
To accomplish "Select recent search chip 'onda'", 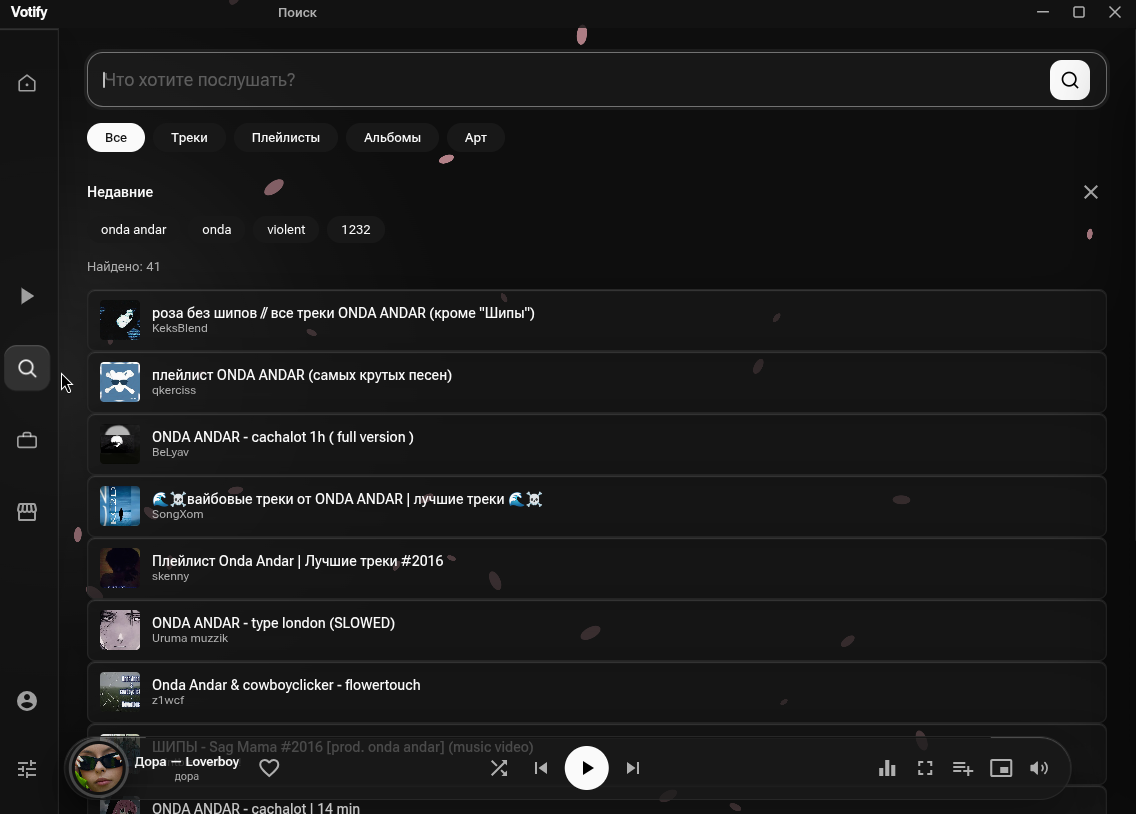I will 217,230.
